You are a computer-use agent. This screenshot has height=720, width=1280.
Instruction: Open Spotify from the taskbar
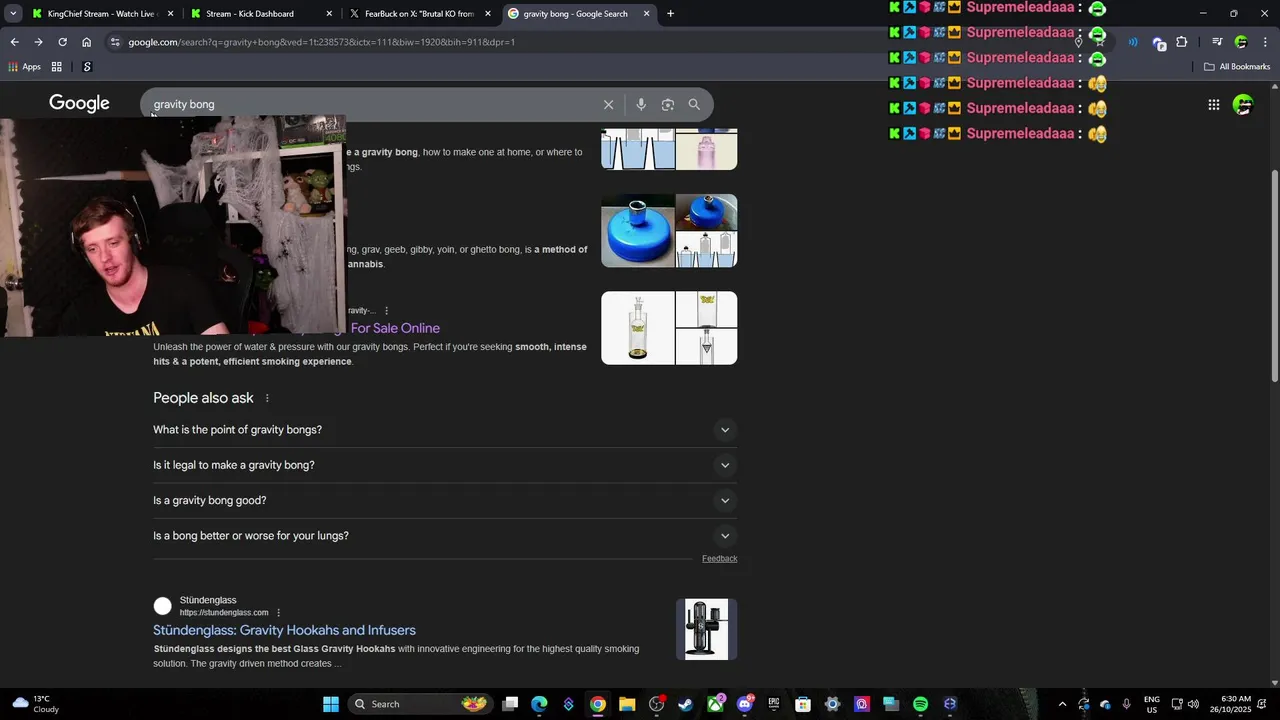(920, 704)
